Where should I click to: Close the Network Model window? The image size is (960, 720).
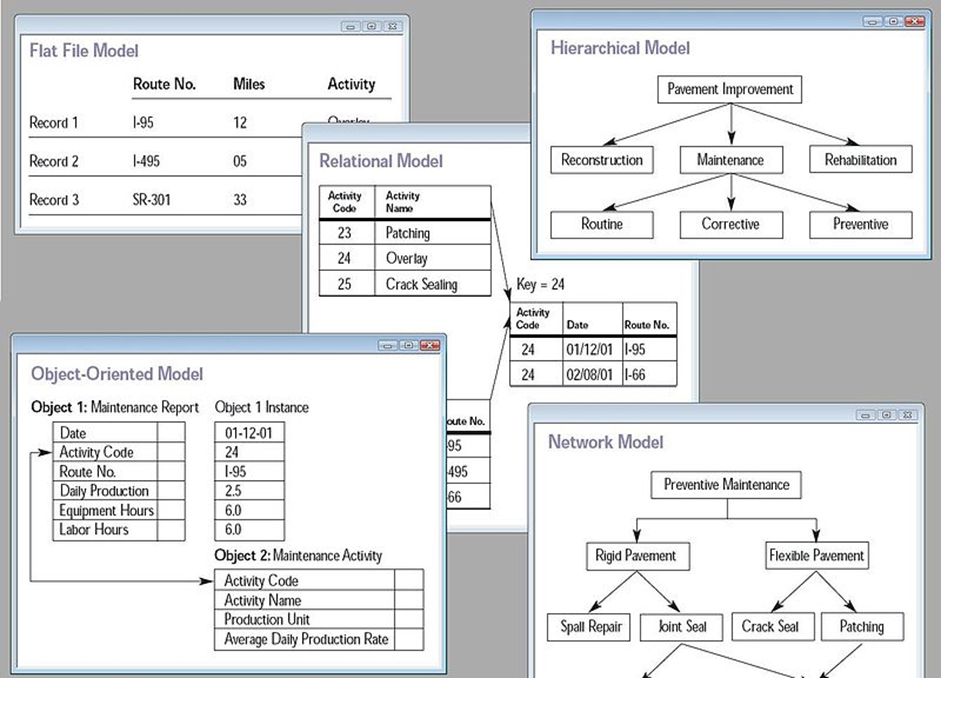[x=908, y=415]
